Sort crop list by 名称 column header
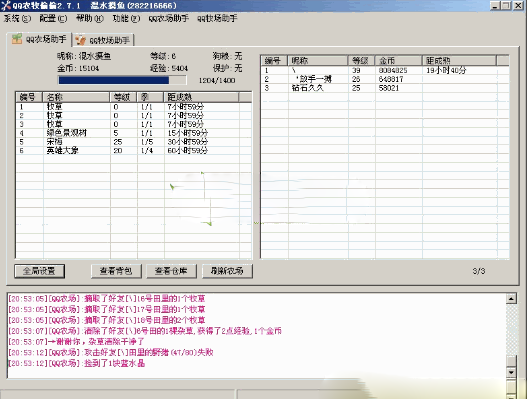This screenshot has height=399, width=527. [x=76, y=97]
